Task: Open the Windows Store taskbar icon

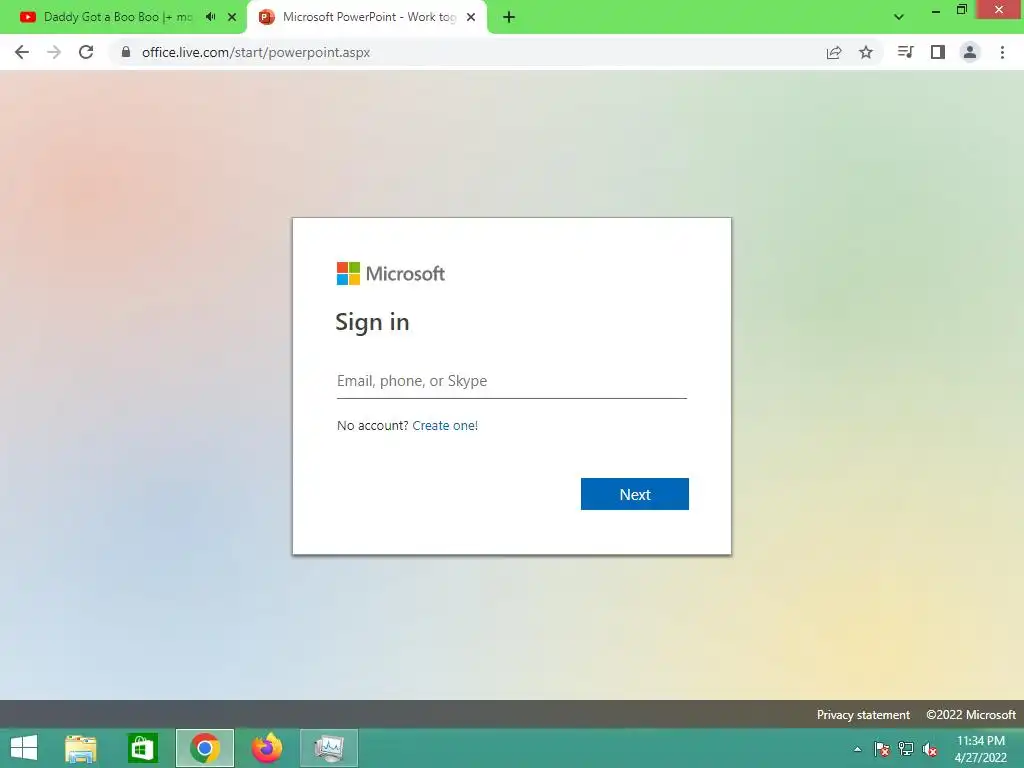Action: tap(142, 748)
